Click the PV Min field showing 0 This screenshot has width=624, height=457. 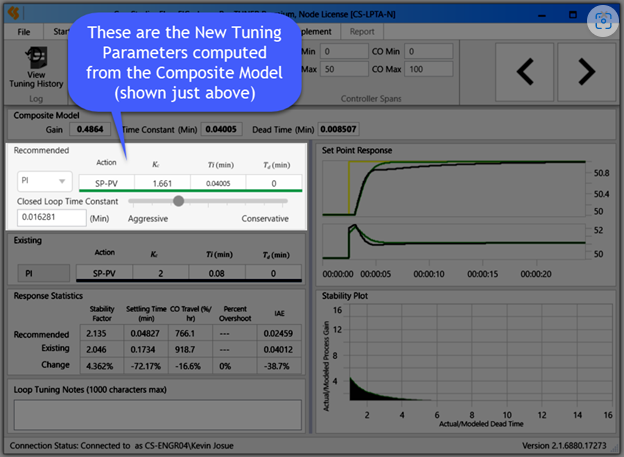[344, 51]
